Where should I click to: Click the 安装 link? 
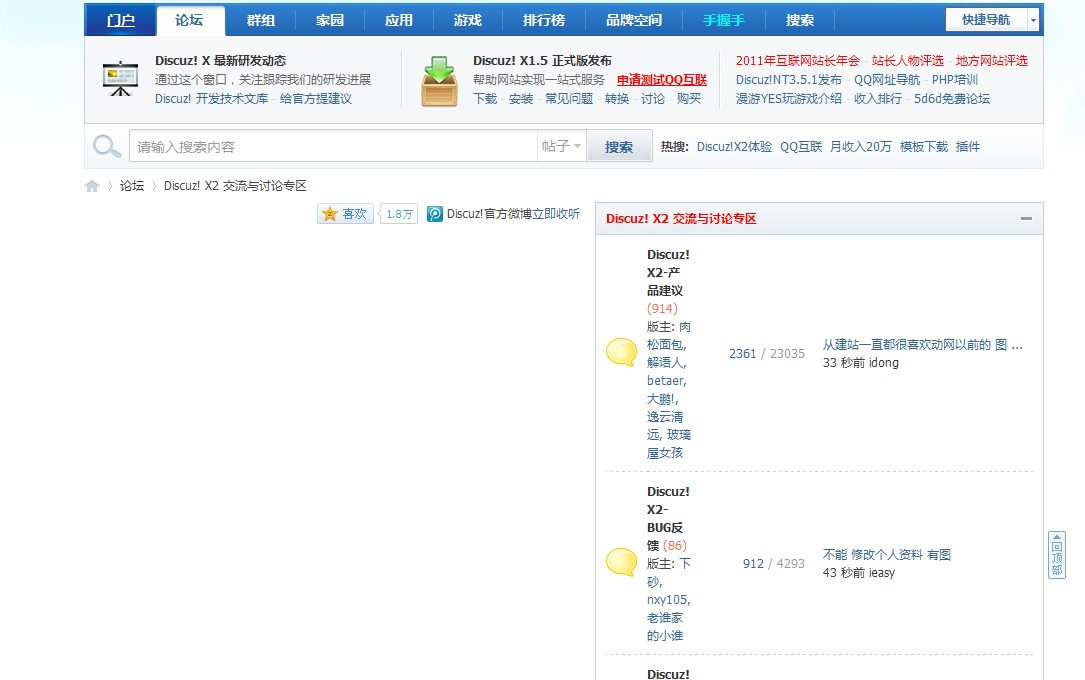521,99
